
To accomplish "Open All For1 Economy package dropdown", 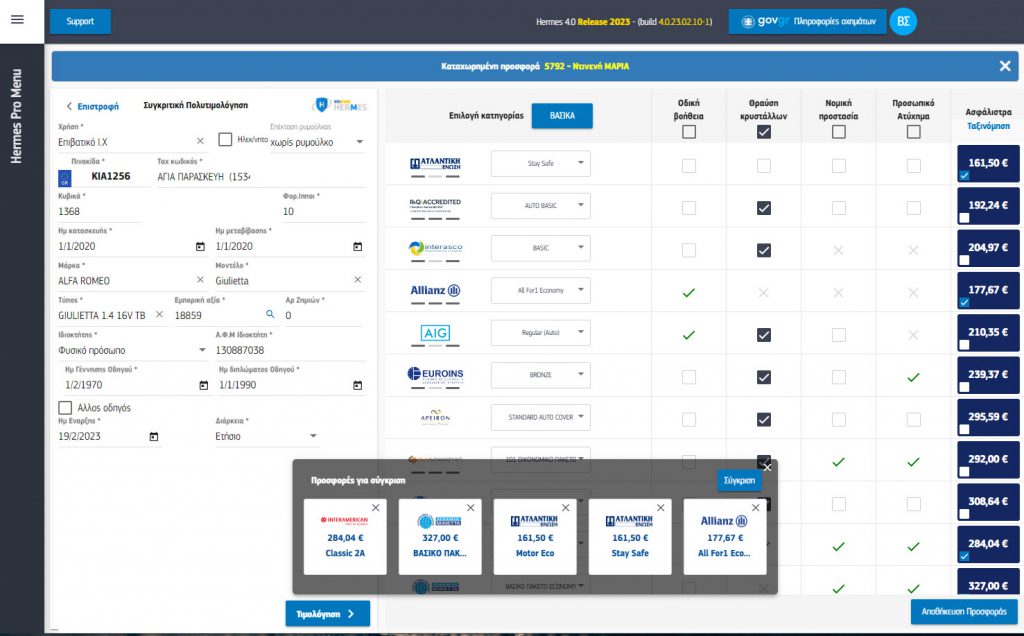I will (541, 290).
